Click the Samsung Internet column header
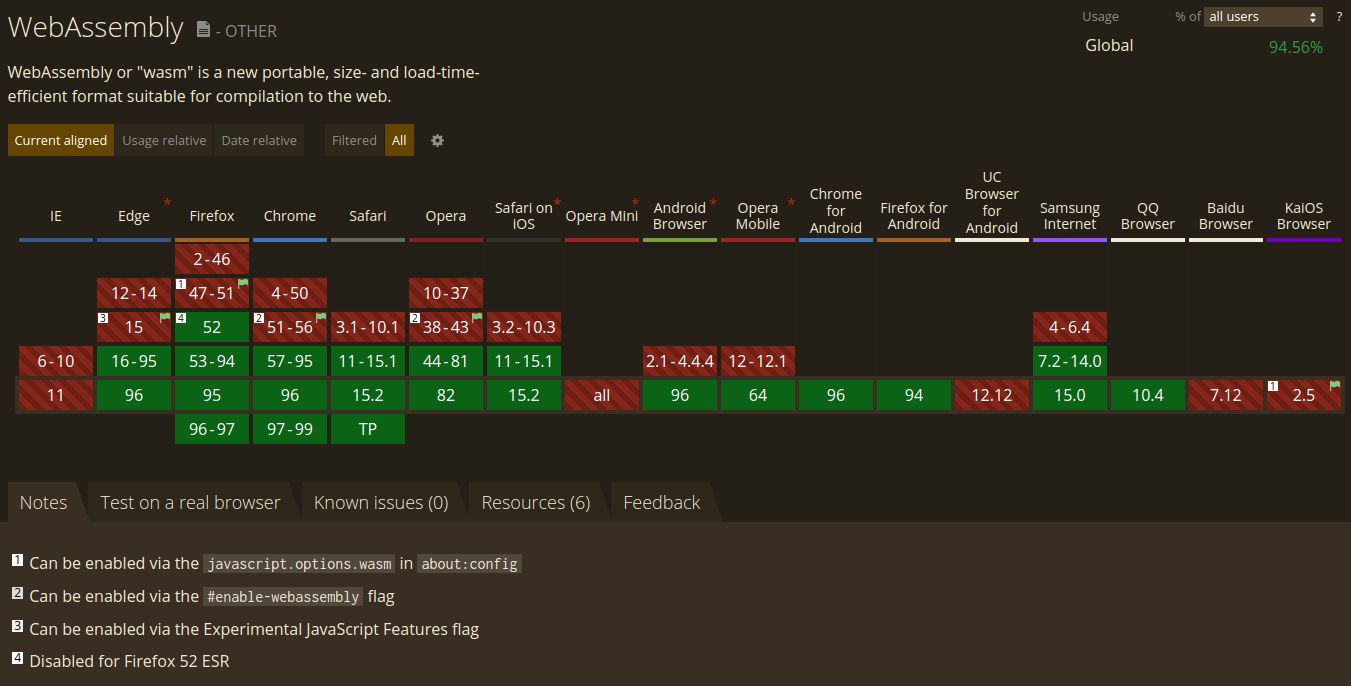 [1070, 216]
